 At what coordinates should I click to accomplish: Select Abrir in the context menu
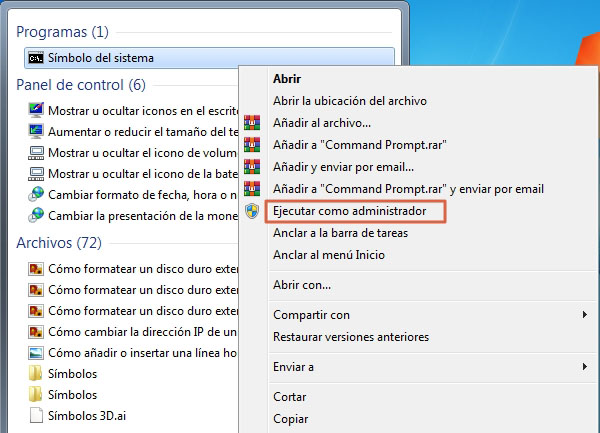[x=287, y=79]
